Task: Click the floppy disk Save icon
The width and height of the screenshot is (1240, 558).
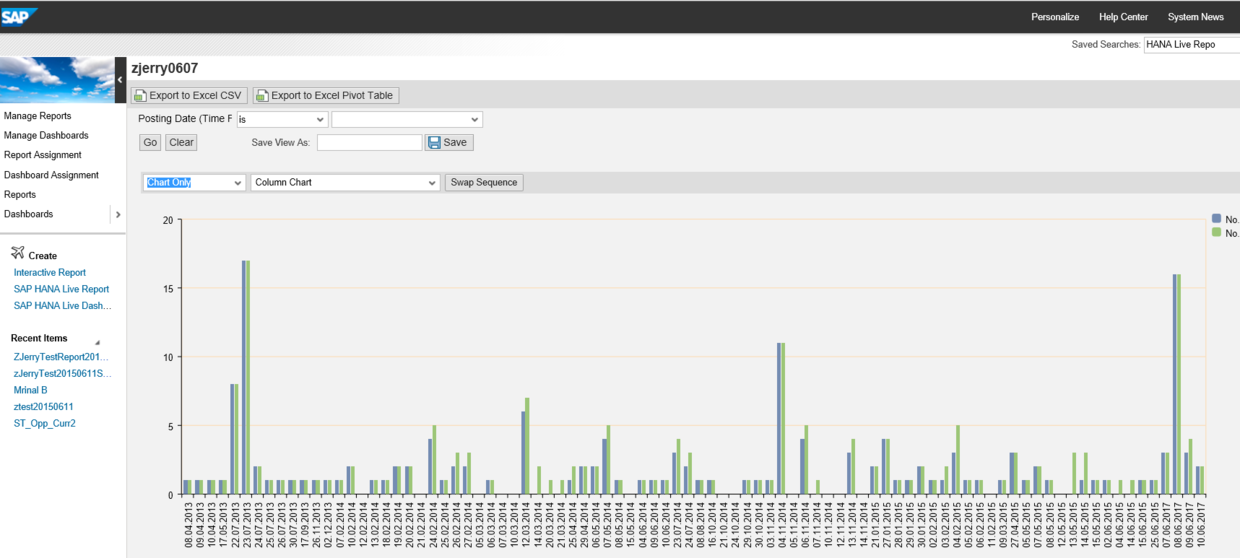Action: [434, 142]
